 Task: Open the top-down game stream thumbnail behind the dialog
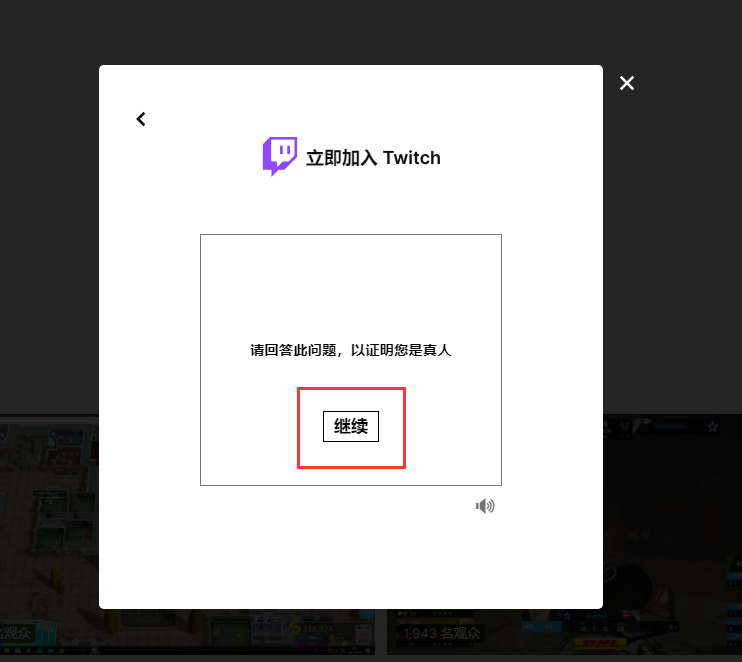[49, 535]
